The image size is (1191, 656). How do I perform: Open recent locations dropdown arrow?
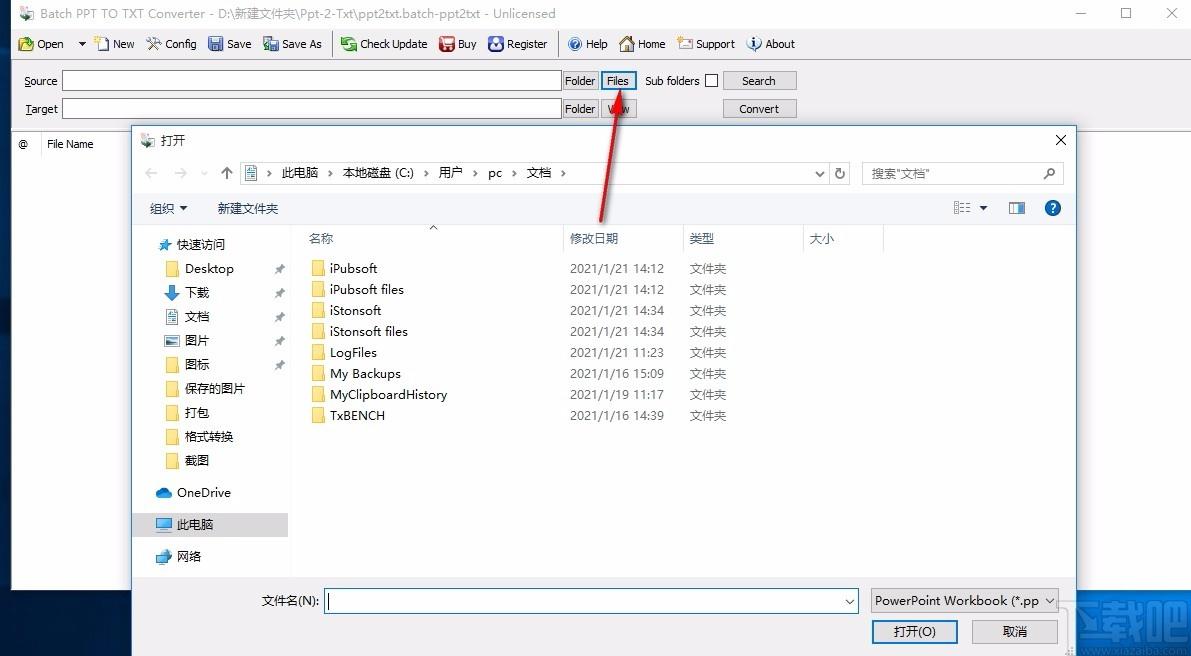tap(204, 174)
